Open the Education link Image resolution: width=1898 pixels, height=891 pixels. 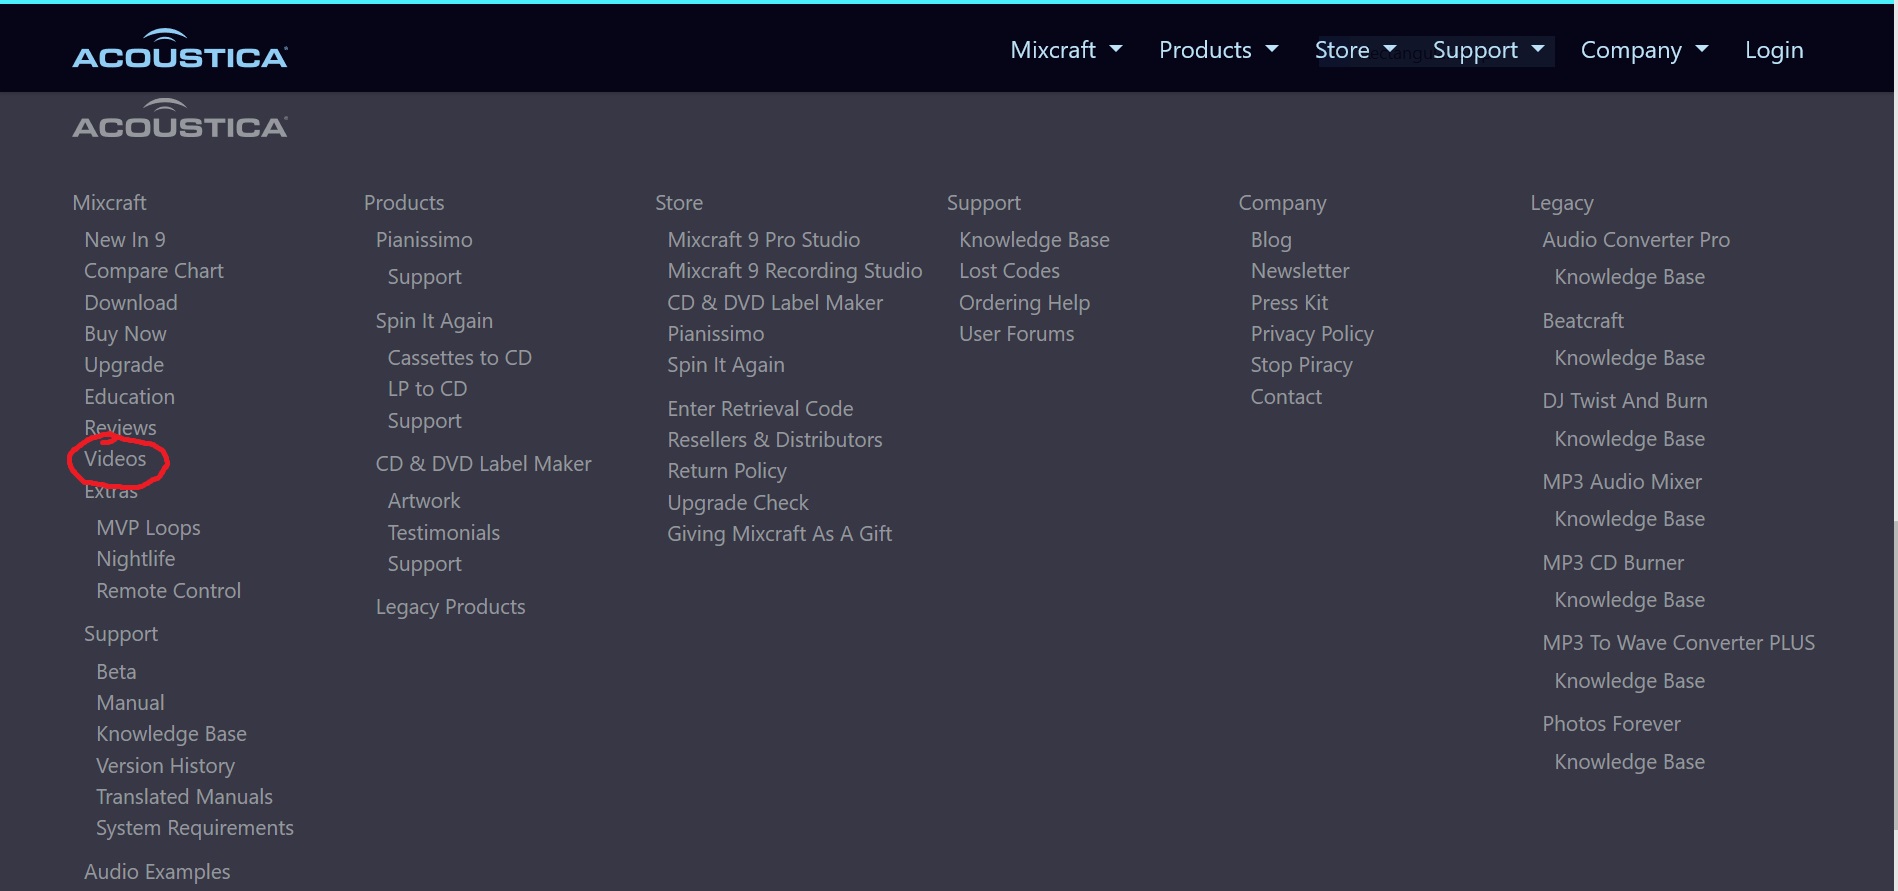pos(129,397)
